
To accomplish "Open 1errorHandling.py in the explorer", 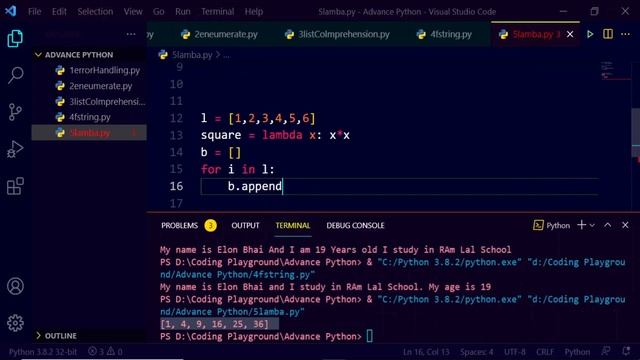I will (x=89, y=70).
